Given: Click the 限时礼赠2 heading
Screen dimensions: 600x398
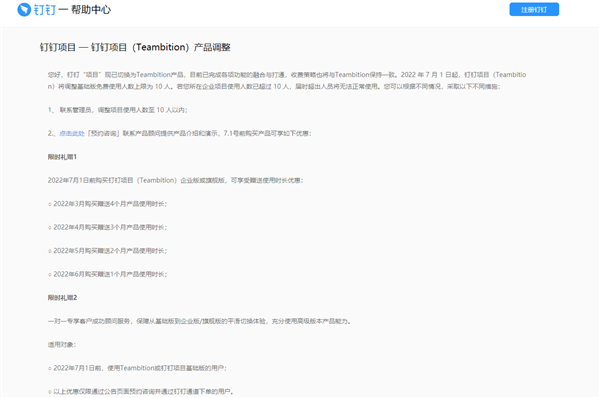Looking at the screenshot, I should [x=62, y=298].
